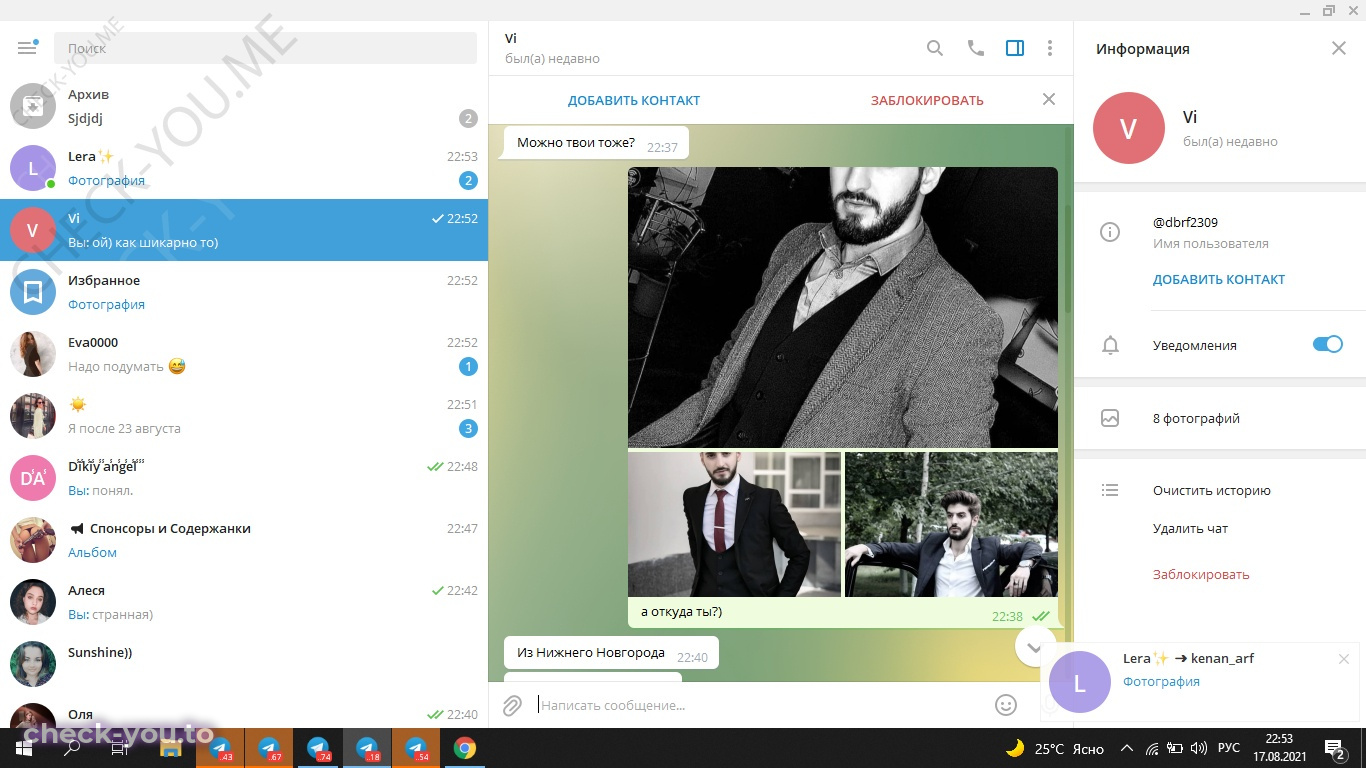The image size is (1366, 768).
Task: Click the volume speaker tray icon
Action: (1198, 748)
